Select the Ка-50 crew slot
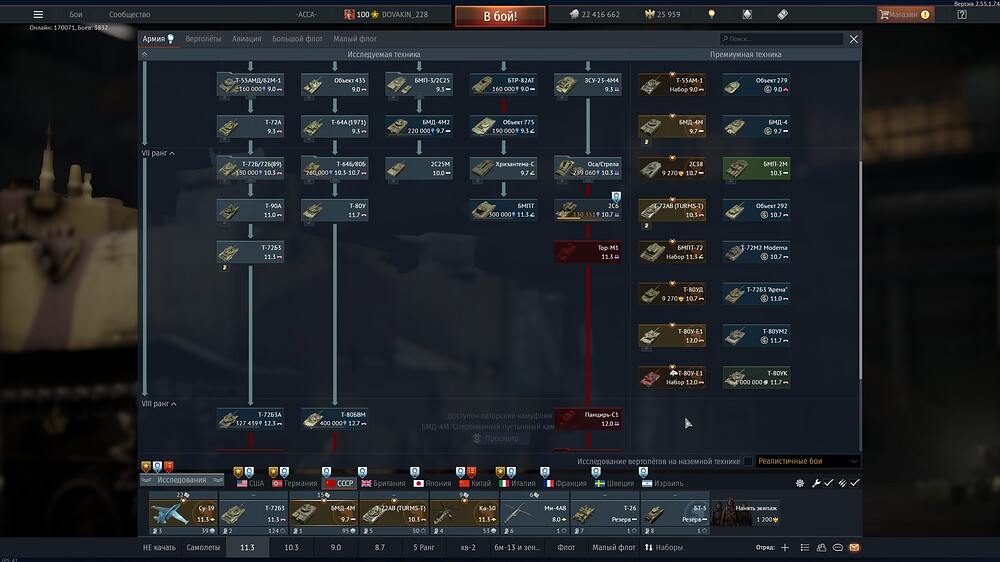Image resolution: width=1000 pixels, height=562 pixels. click(464, 513)
